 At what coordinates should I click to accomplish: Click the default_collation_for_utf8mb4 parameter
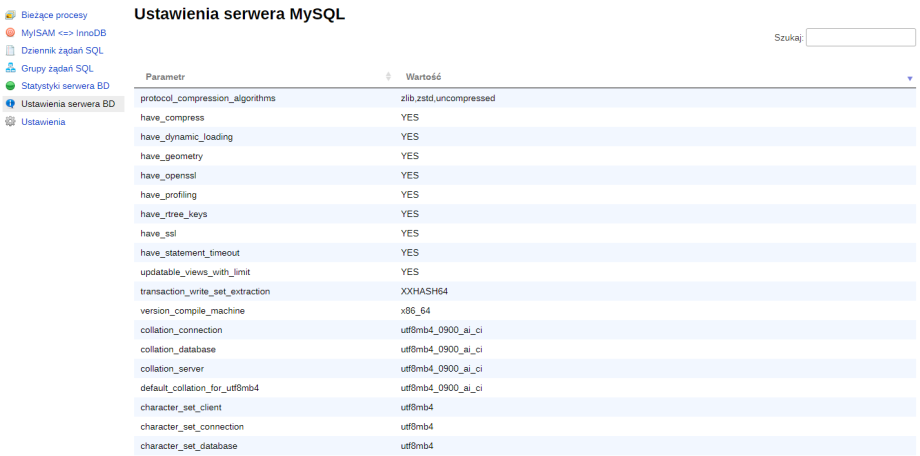[x=199, y=389]
